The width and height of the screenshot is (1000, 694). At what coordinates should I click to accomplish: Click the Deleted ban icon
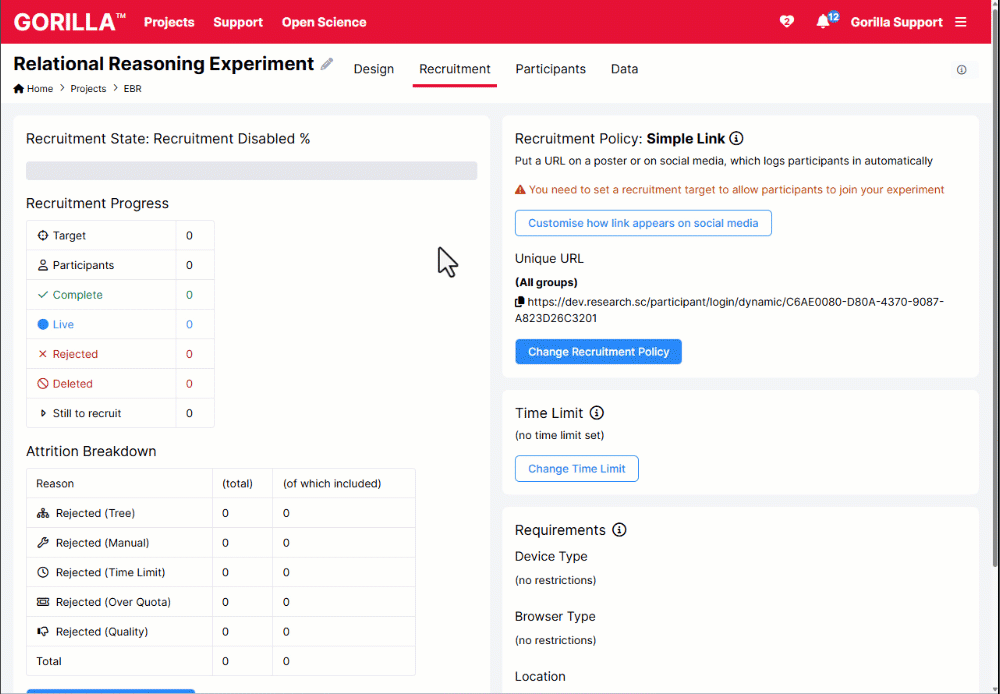(x=43, y=383)
